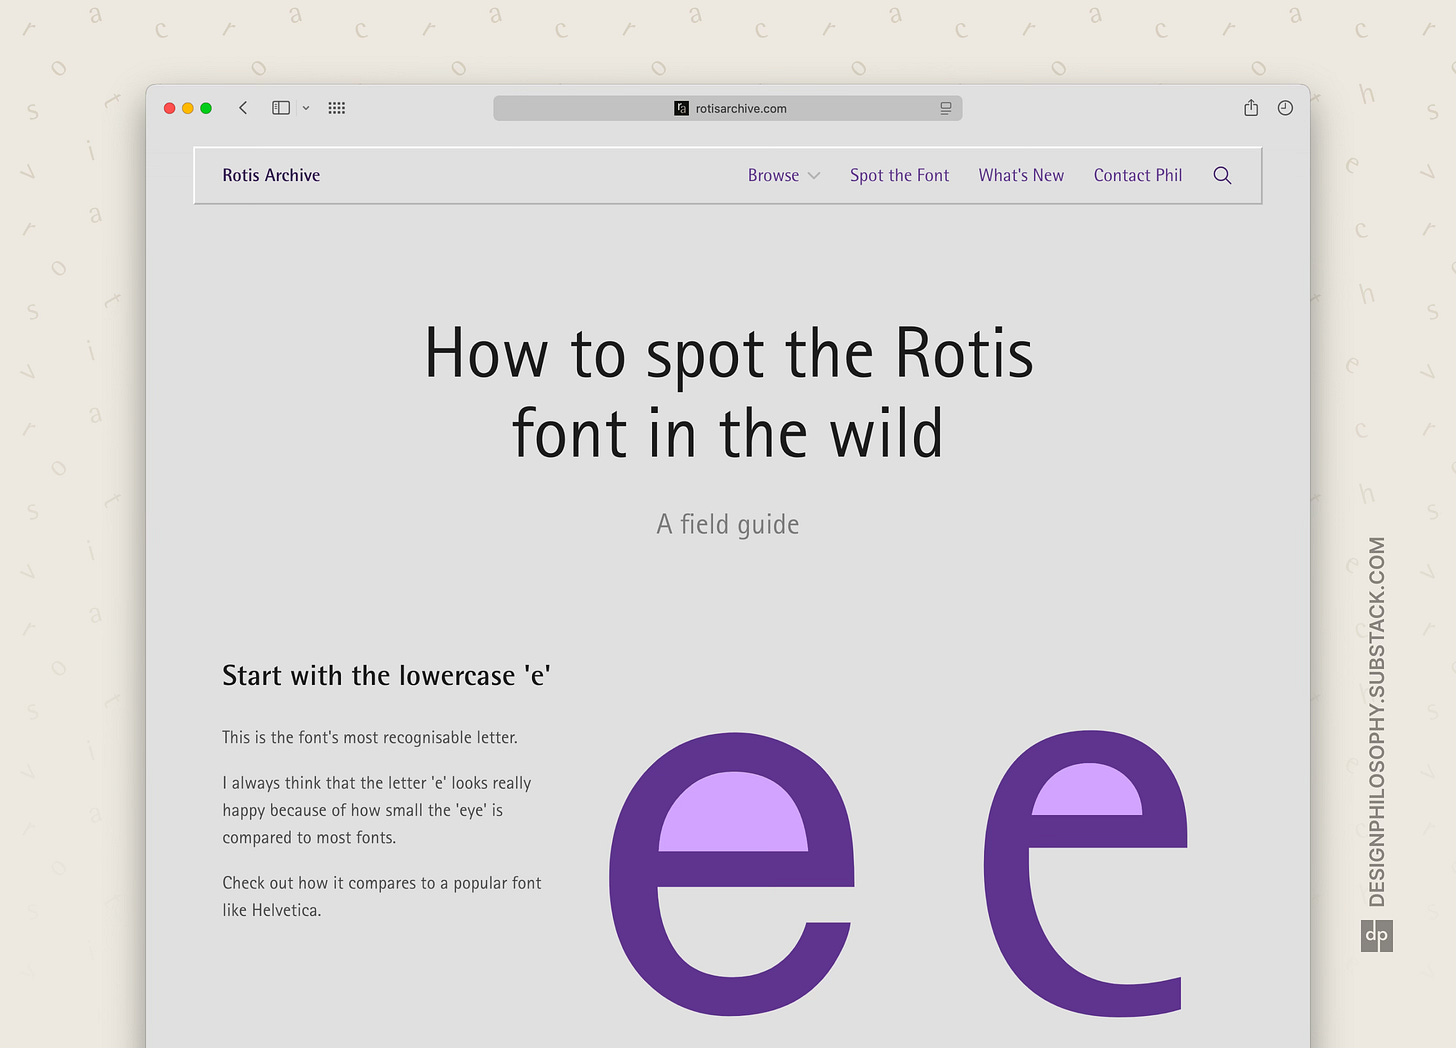The image size is (1456, 1048).
Task: Go back with the Safari back arrow
Action: [243, 108]
